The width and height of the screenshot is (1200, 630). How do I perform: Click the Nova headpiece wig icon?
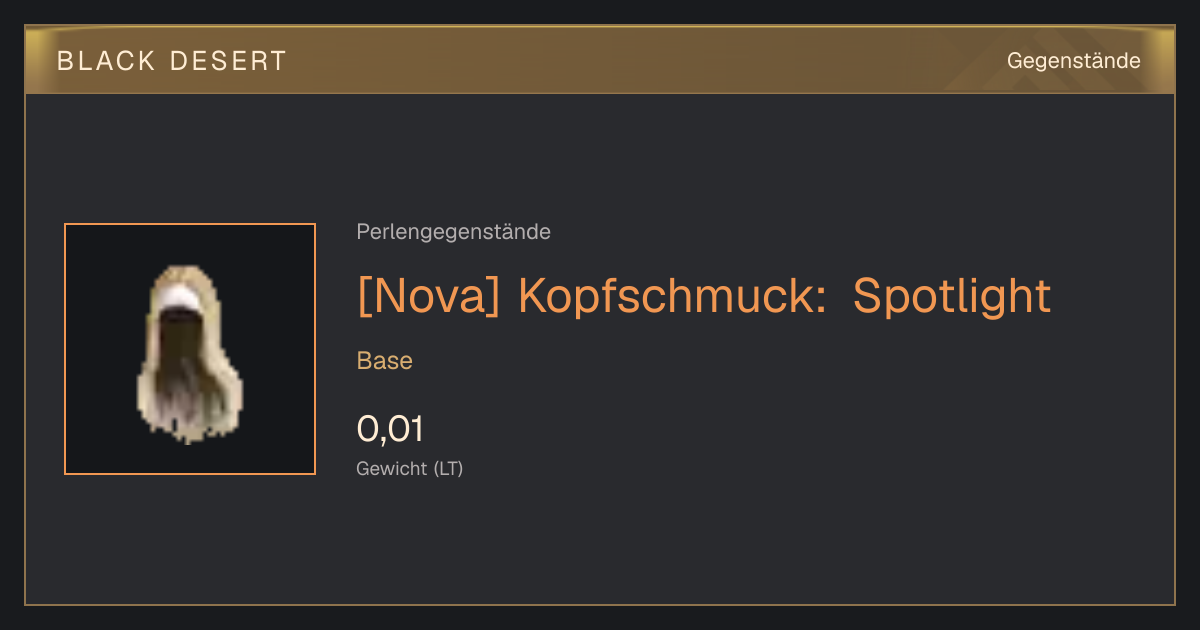[190, 353]
